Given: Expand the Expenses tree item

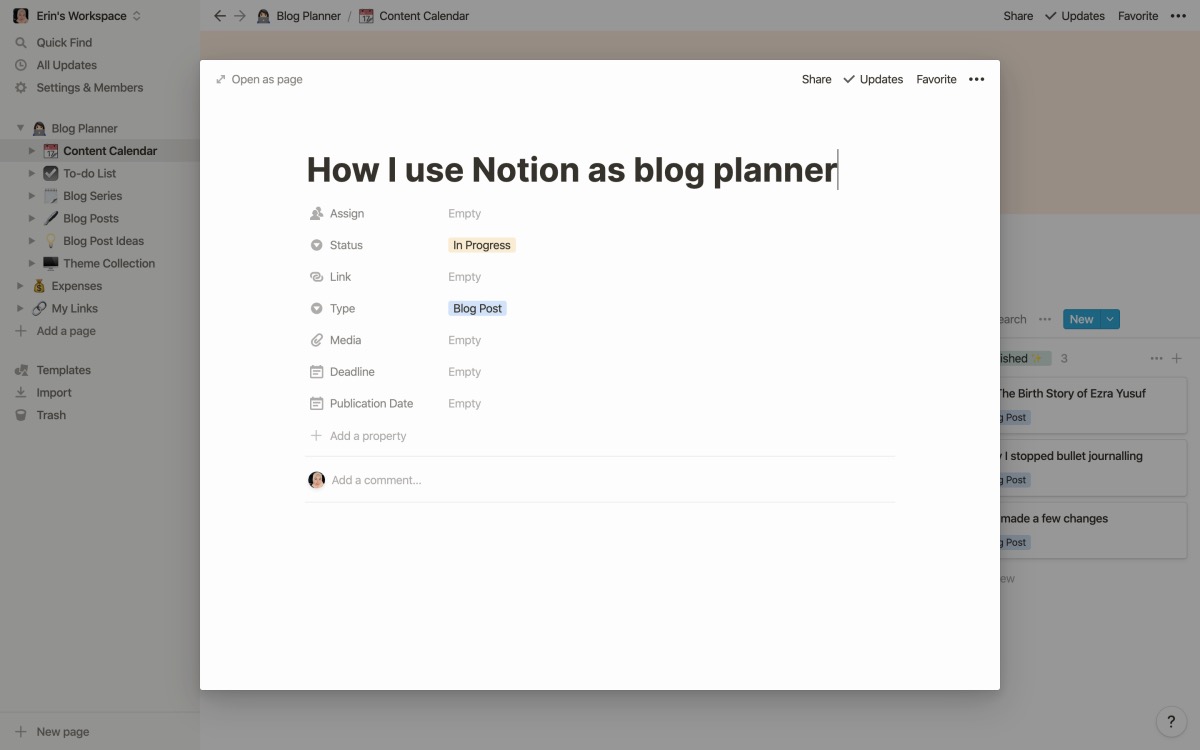Looking at the screenshot, I should [20, 286].
